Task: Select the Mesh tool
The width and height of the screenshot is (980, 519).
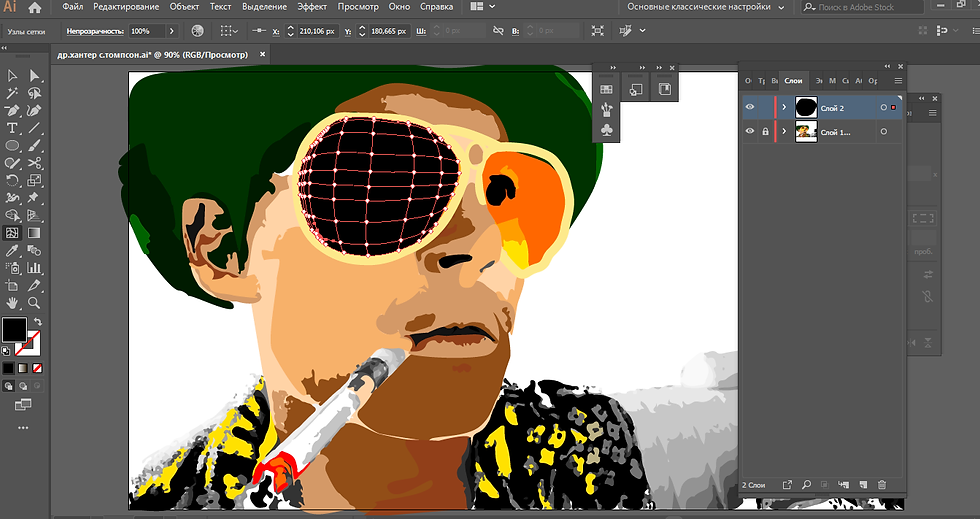Action: click(x=12, y=233)
